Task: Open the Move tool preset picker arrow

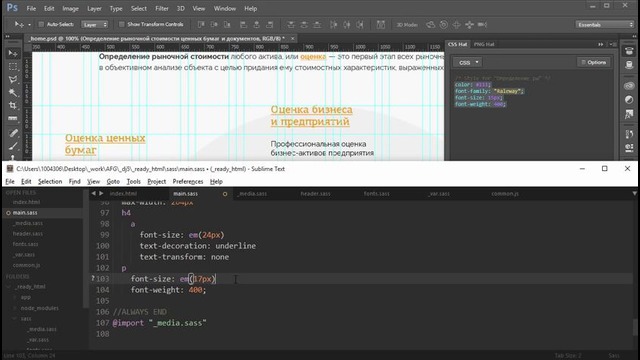Action: coord(29,25)
